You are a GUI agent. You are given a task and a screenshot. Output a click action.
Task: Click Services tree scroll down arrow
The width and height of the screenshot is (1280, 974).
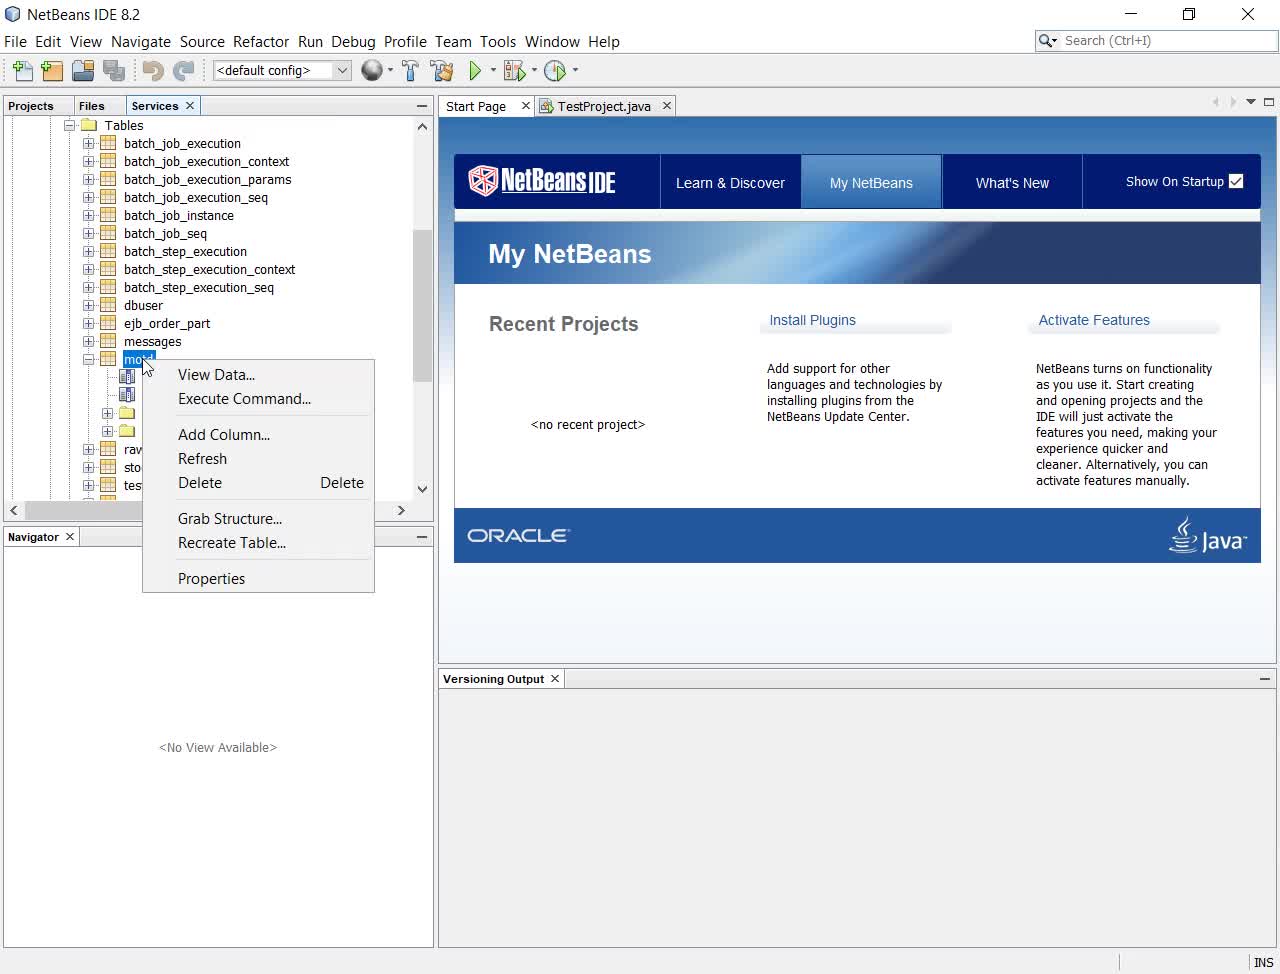[422, 489]
